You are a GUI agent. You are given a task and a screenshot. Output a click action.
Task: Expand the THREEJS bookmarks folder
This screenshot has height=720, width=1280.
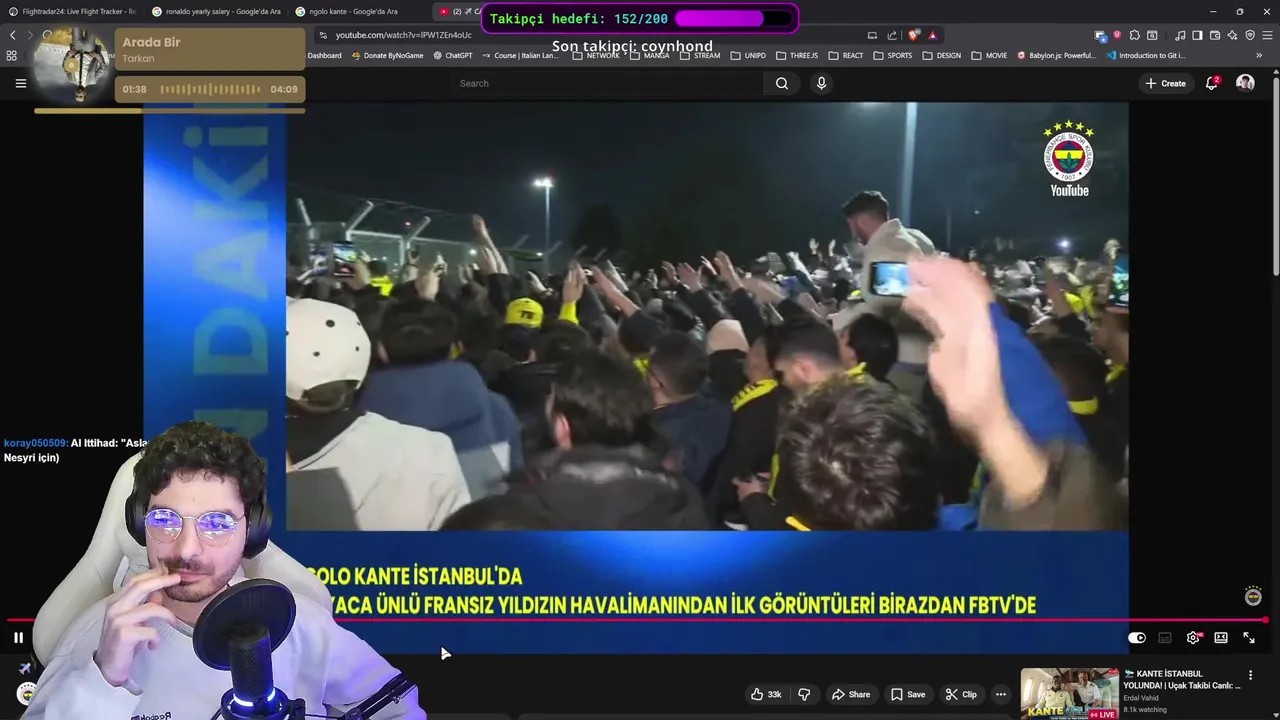coord(797,56)
